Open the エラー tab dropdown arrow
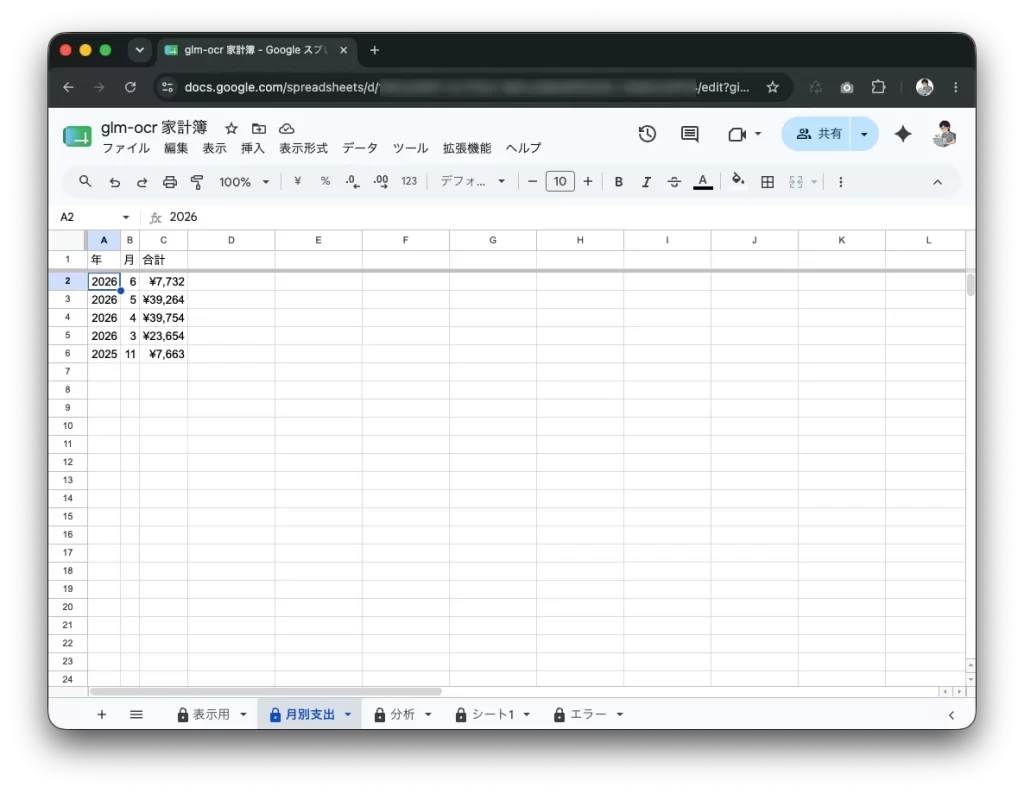 pyautogui.click(x=620, y=715)
